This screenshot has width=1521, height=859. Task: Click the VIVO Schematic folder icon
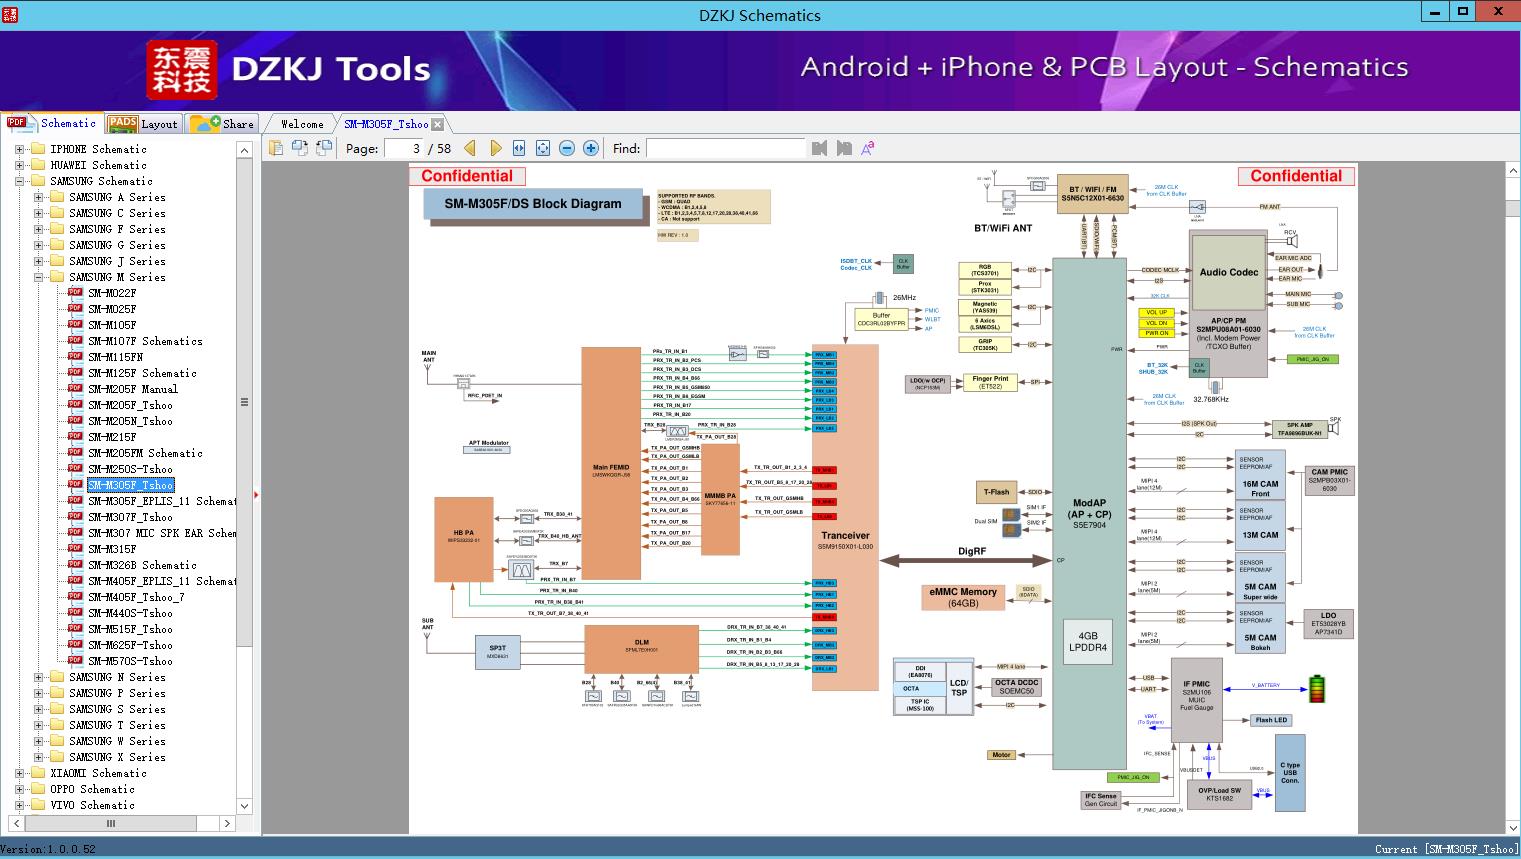(x=38, y=805)
